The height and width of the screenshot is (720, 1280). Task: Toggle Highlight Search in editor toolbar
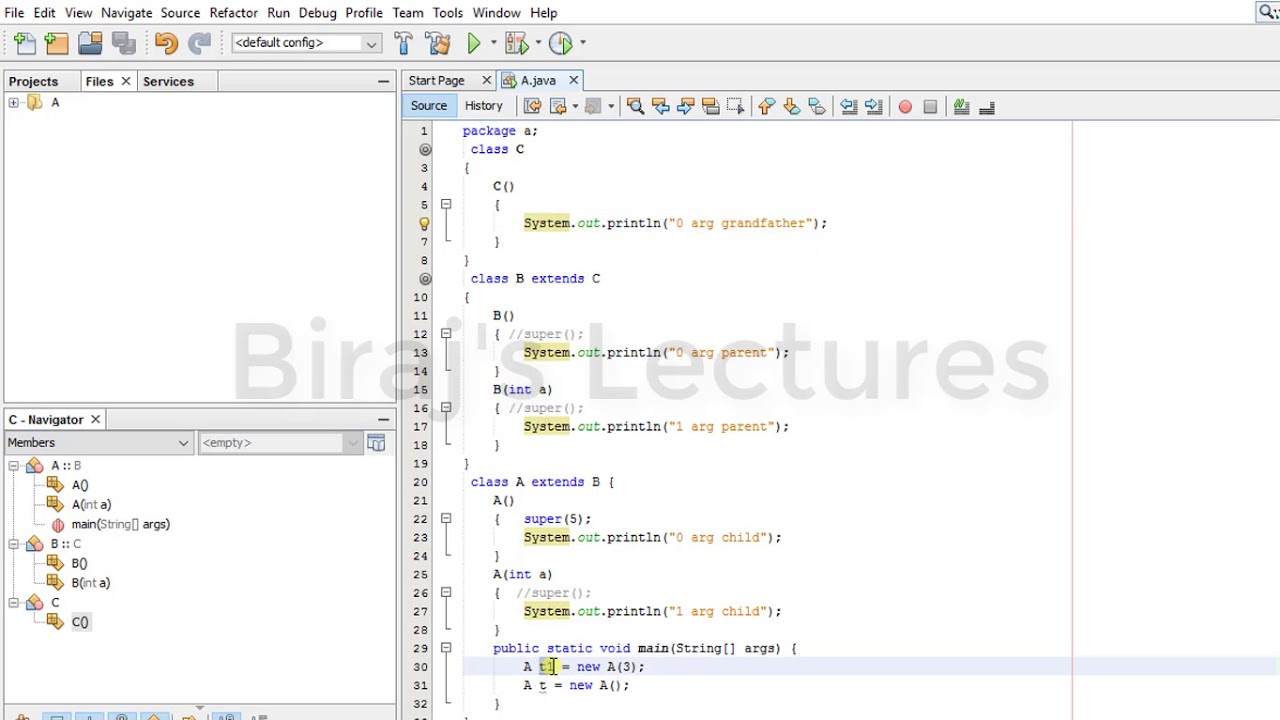(710, 106)
